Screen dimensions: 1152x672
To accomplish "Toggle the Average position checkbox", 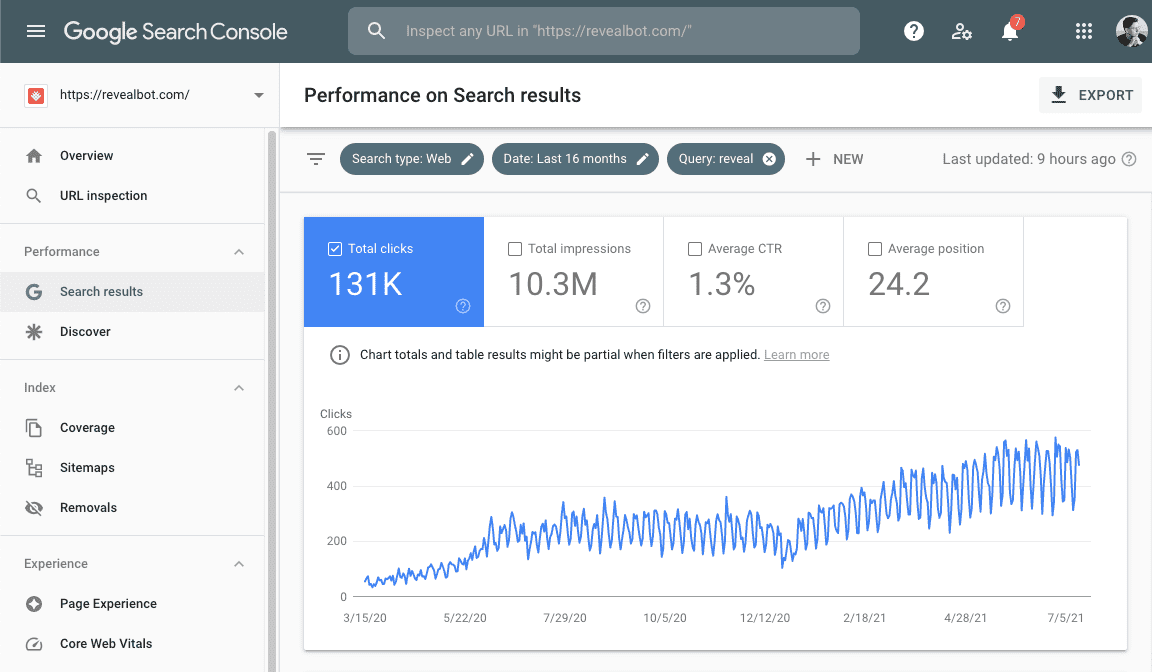I will click(x=875, y=249).
